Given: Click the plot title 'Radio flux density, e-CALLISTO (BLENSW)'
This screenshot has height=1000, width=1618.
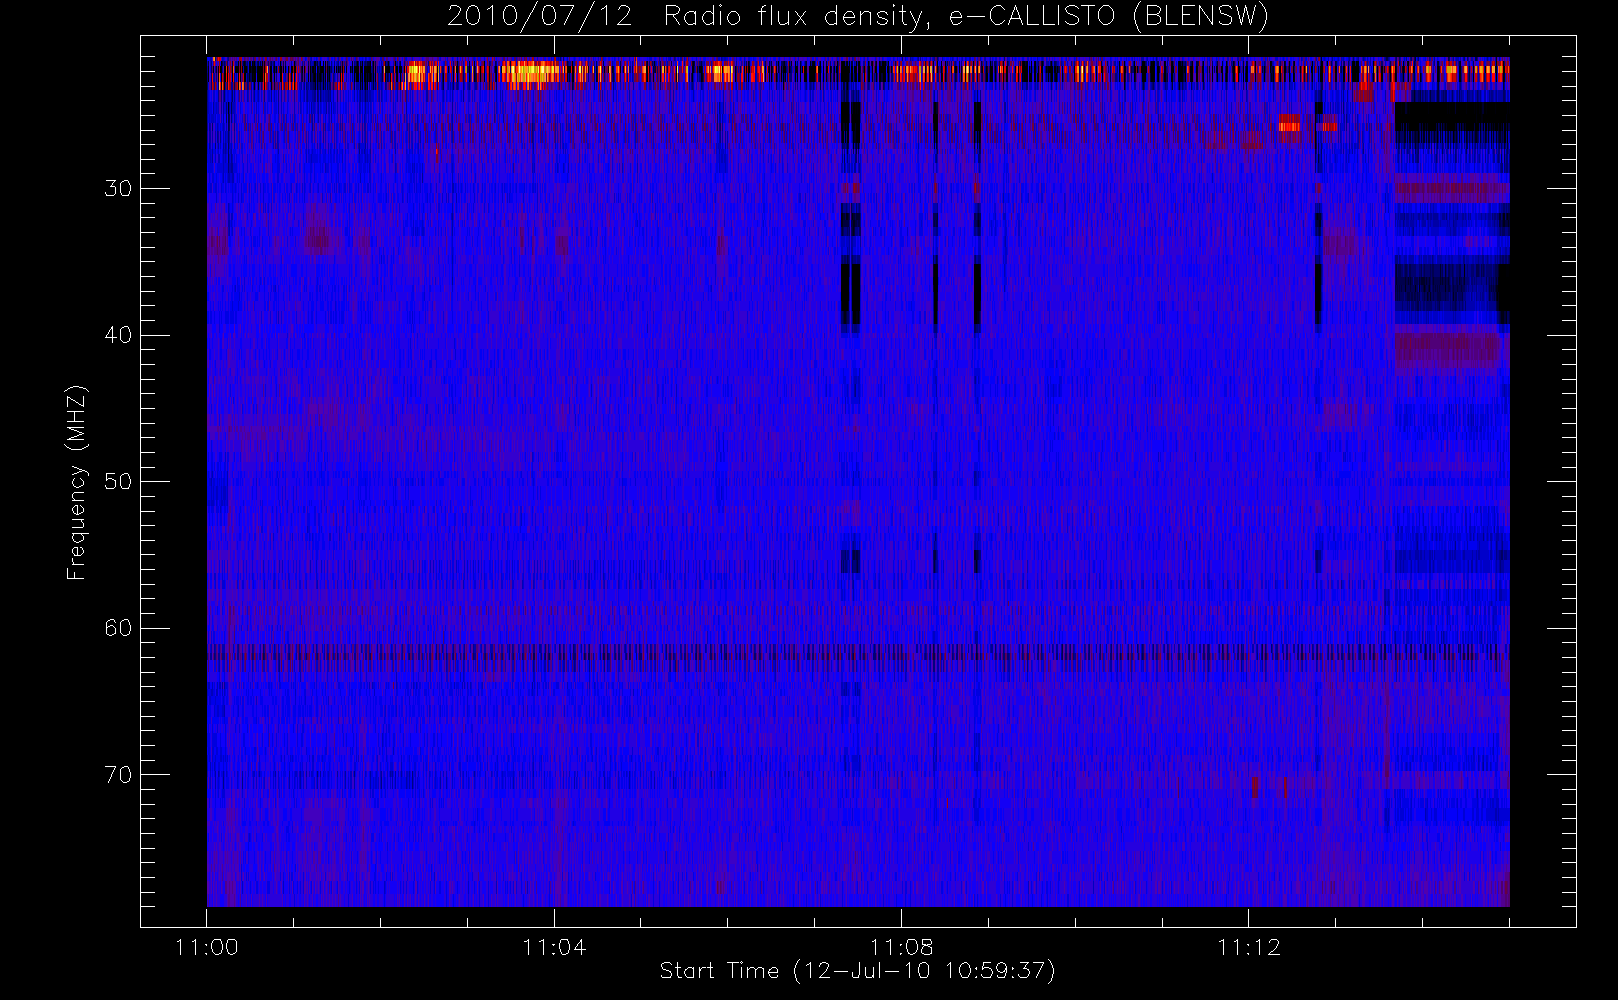Looking at the screenshot, I should pos(966,17).
